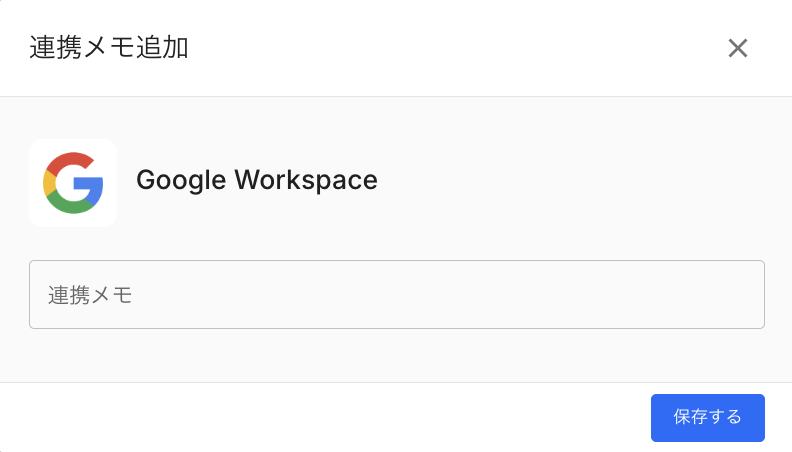Click the header text 連携メモ追加
The width and height of the screenshot is (792, 452).
109,48
